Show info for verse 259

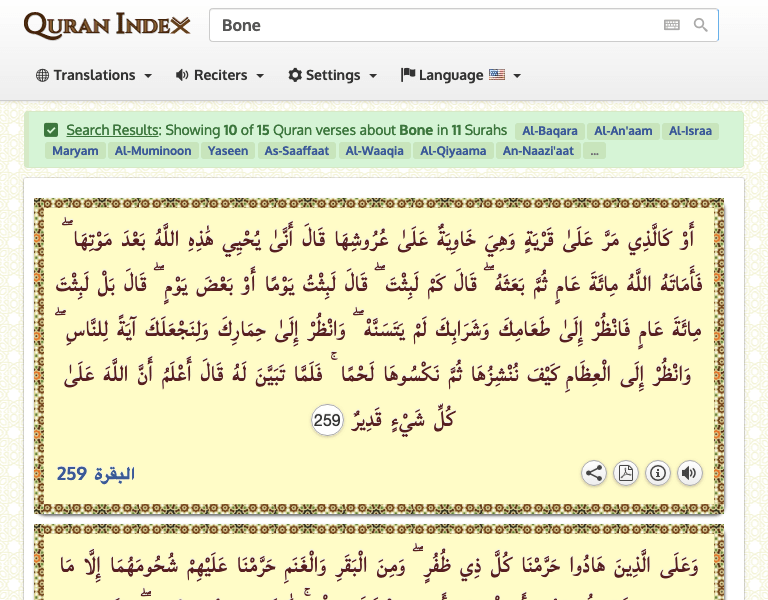pyautogui.click(x=657, y=473)
